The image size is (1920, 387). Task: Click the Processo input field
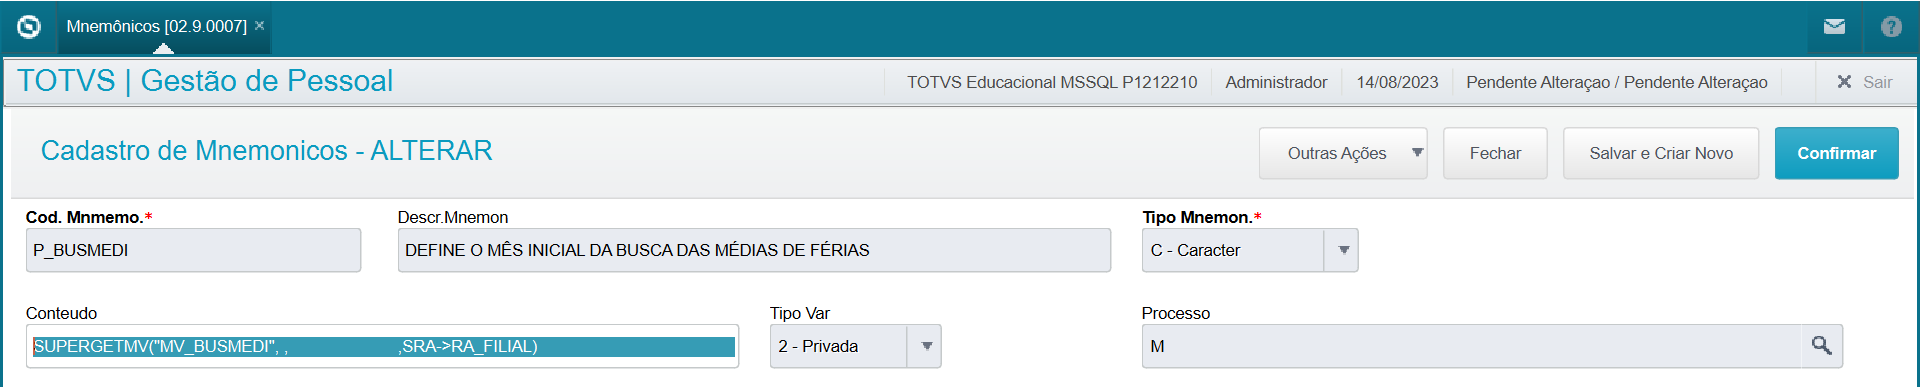1470,346
